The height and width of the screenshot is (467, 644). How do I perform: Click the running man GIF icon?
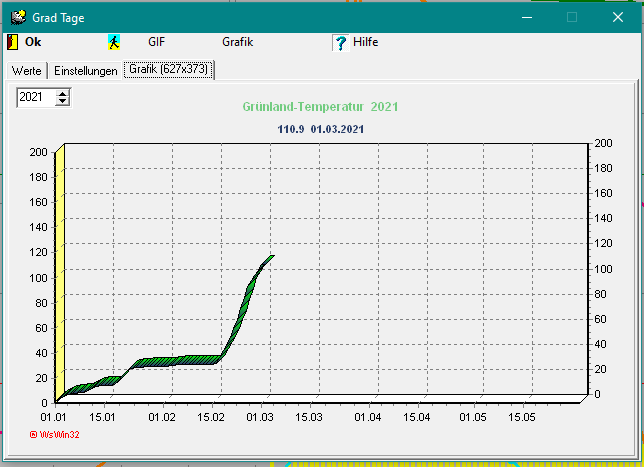tap(114, 42)
